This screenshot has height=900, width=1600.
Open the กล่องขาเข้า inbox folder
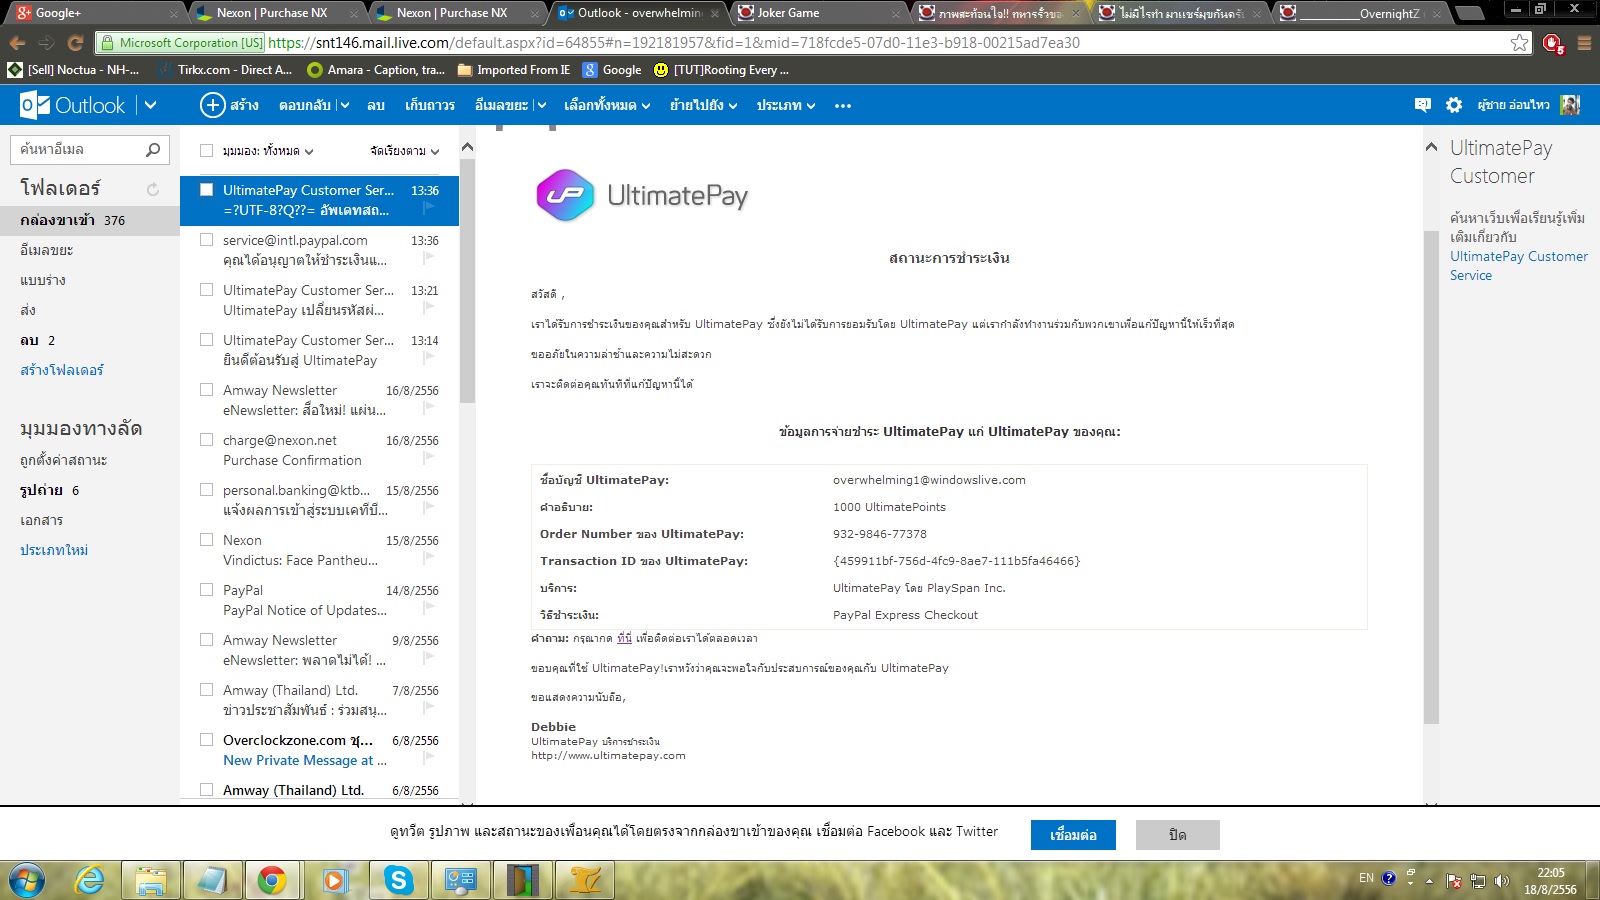pos(90,220)
